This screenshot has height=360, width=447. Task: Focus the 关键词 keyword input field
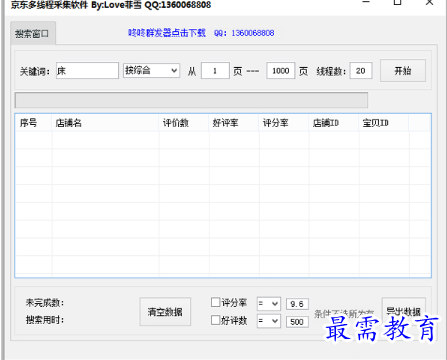point(87,71)
